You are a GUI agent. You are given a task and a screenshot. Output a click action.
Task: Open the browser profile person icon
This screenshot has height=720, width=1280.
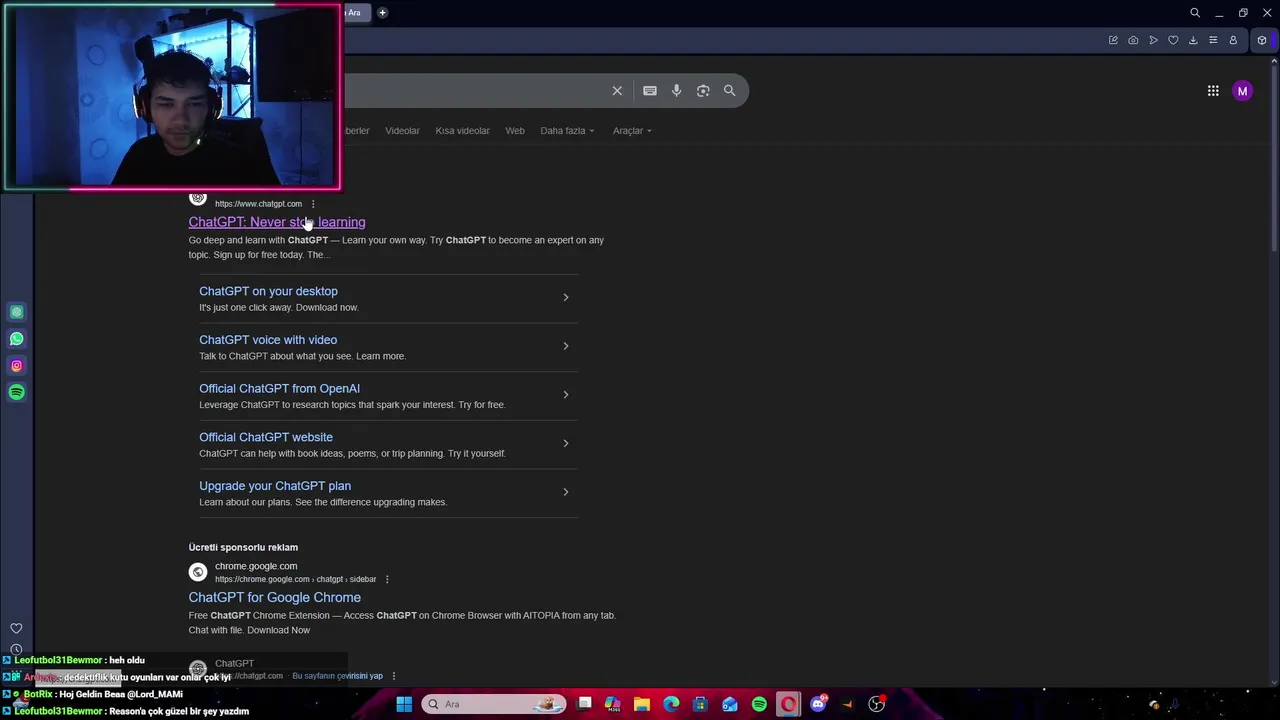tap(1233, 40)
